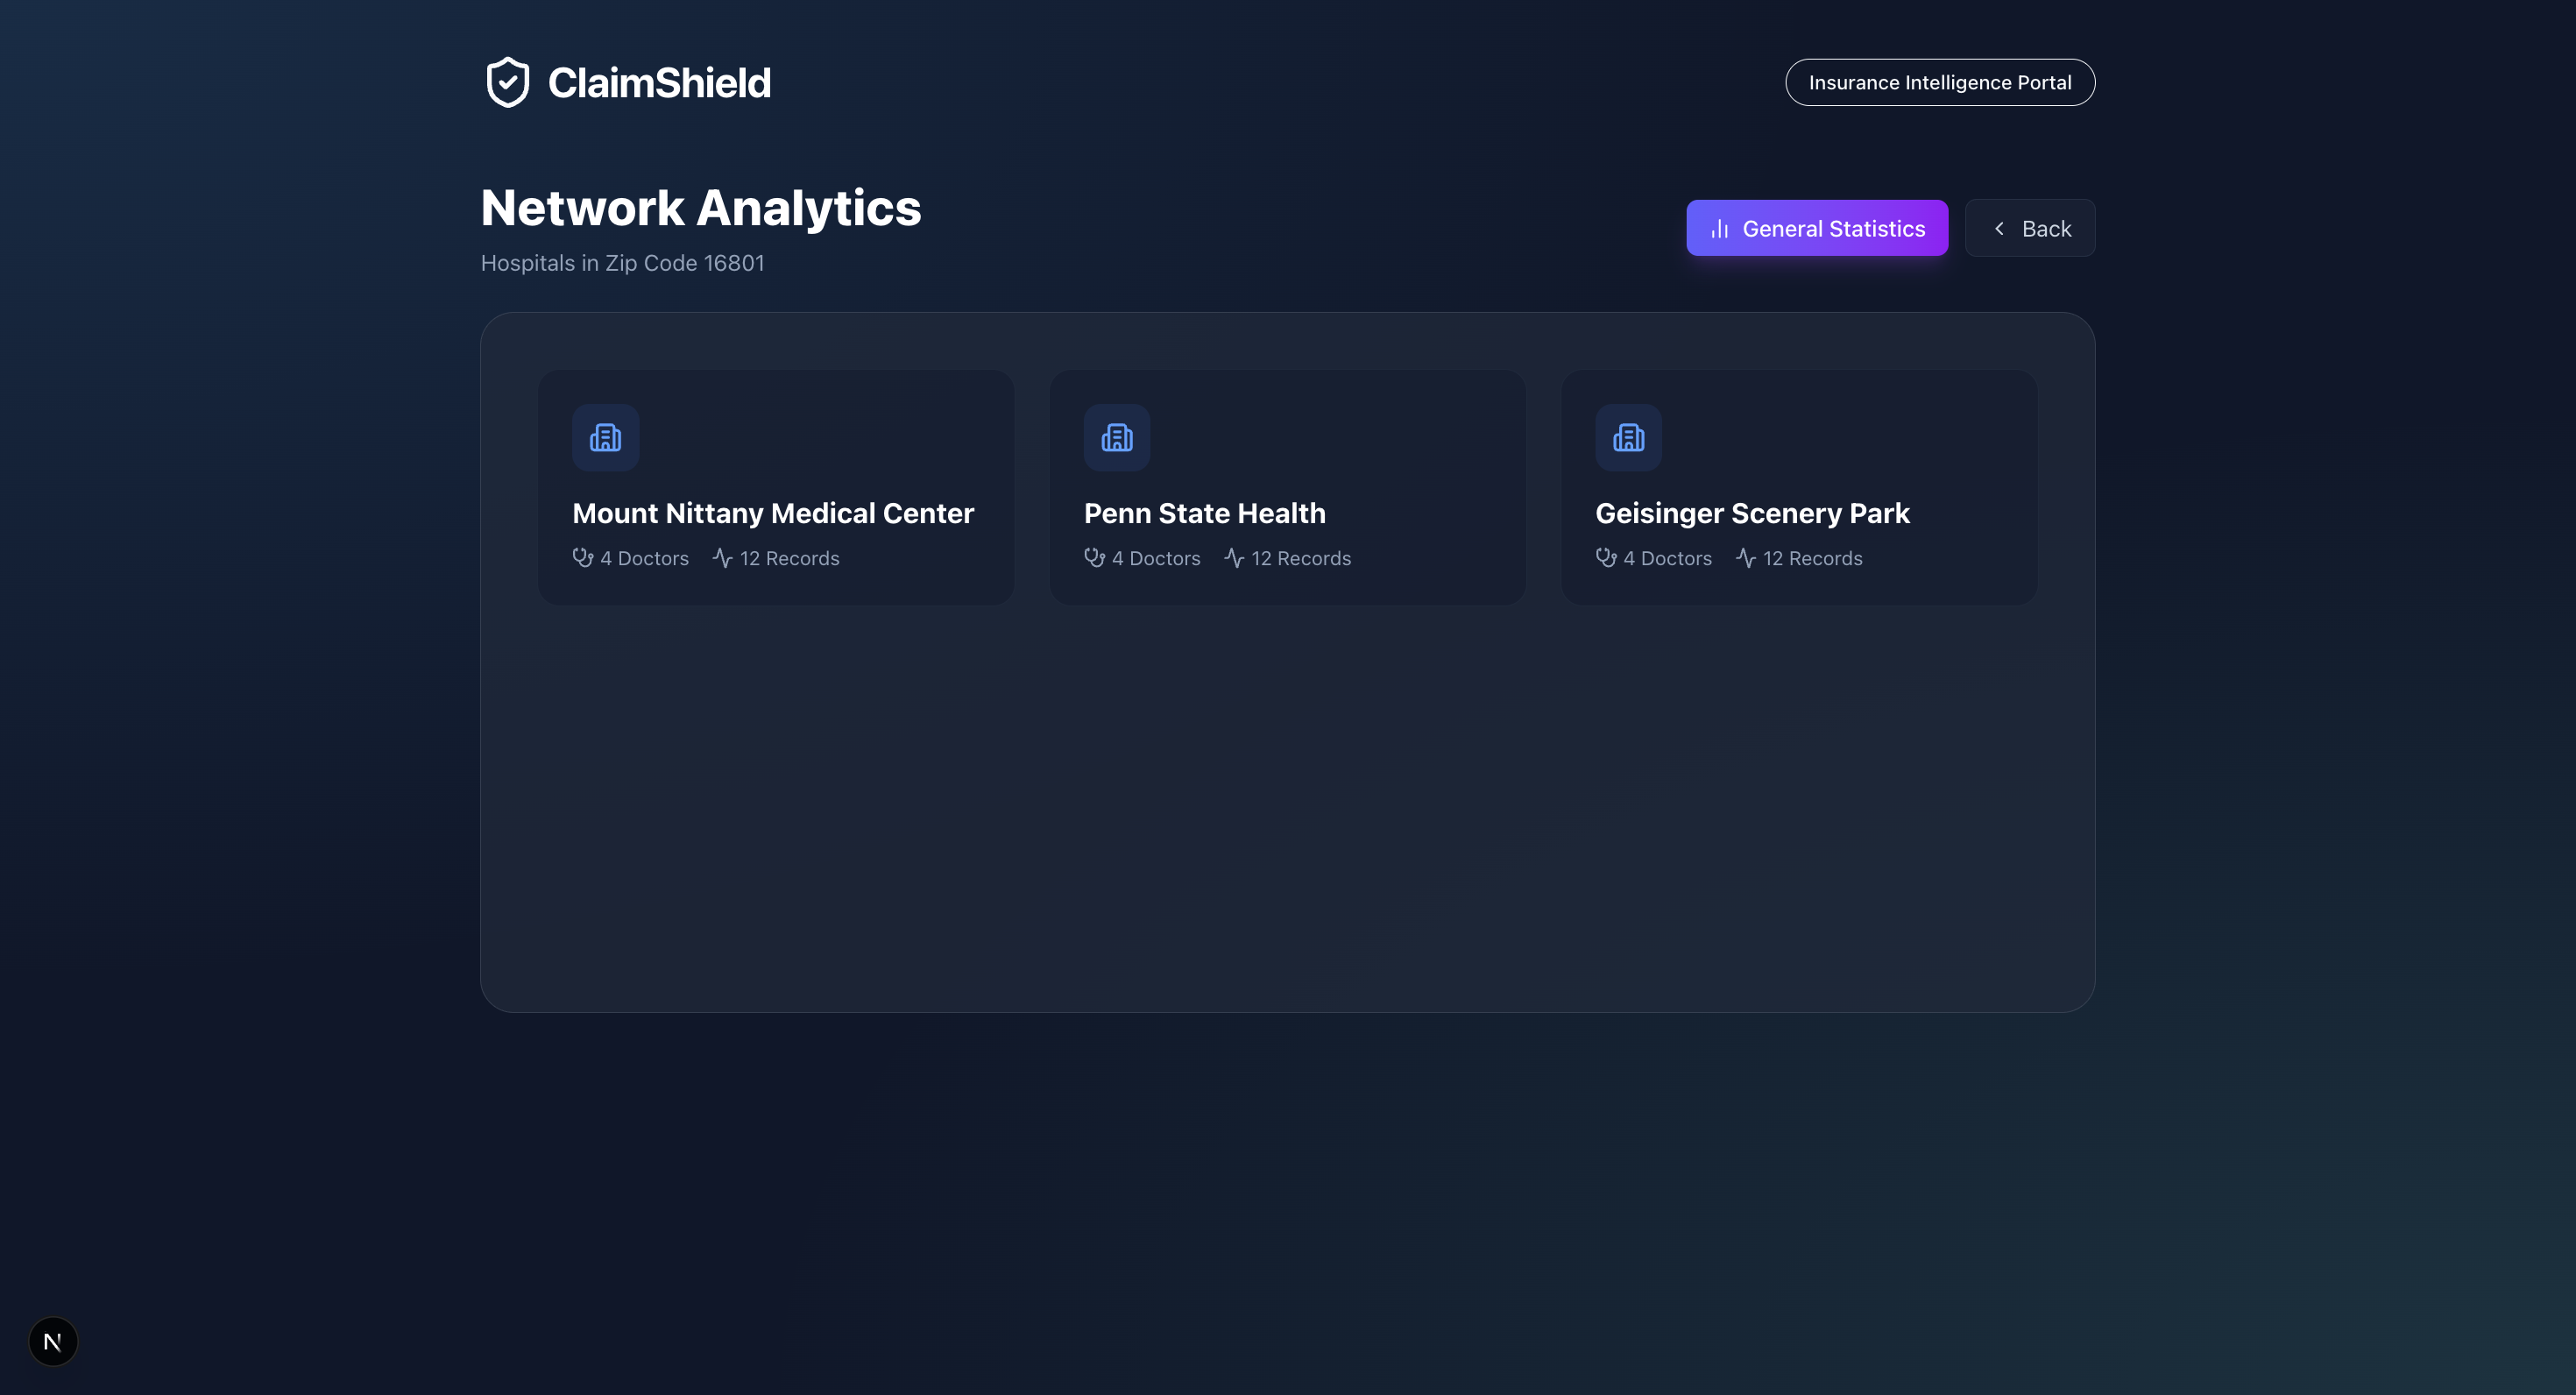Open General Statistics view
2576x1395 pixels.
pyautogui.click(x=1816, y=229)
